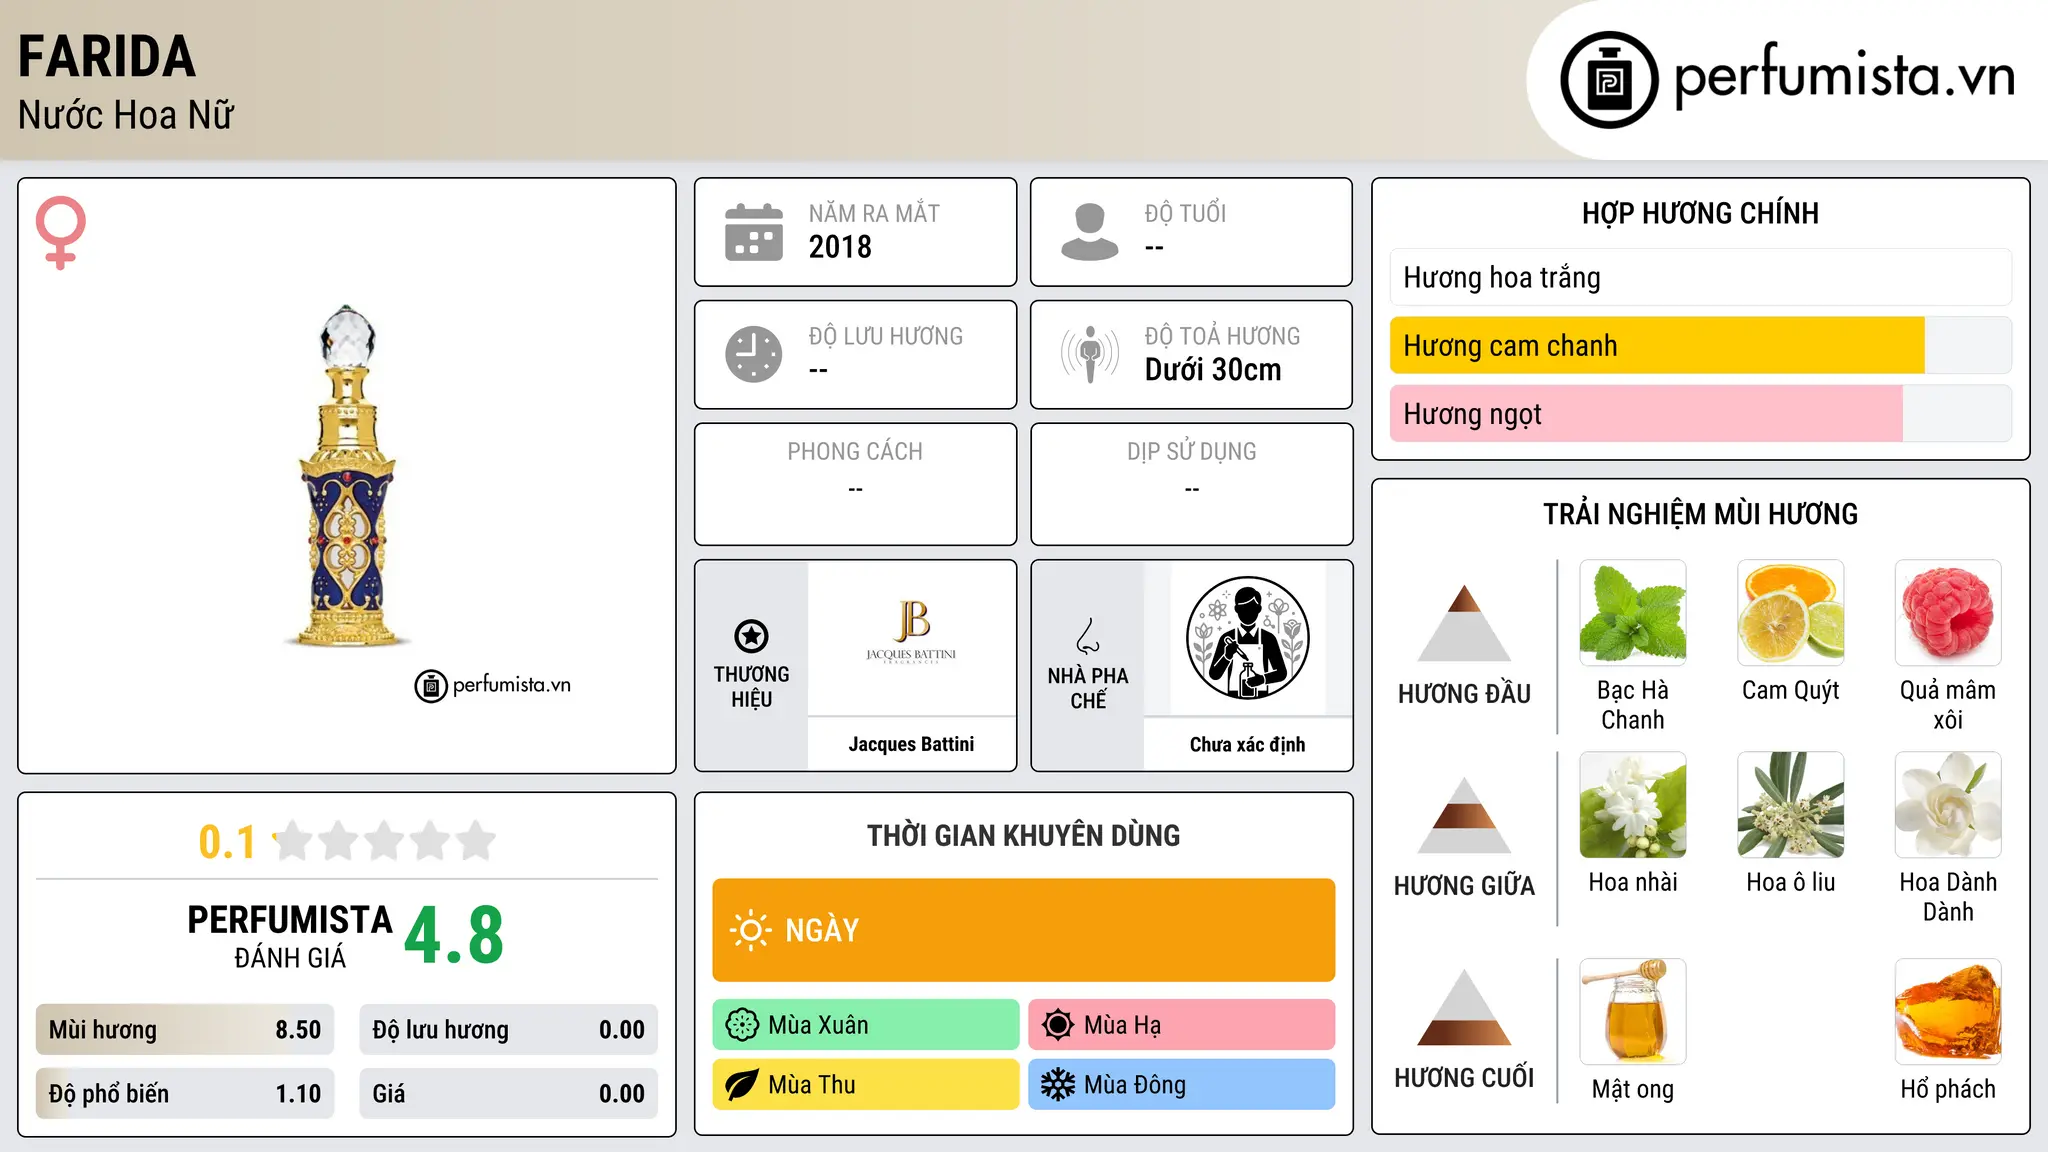The image size is (2048, 1152).
Task: Click the perfumista.vn site name in header
Action: [x=1844, y=78]
